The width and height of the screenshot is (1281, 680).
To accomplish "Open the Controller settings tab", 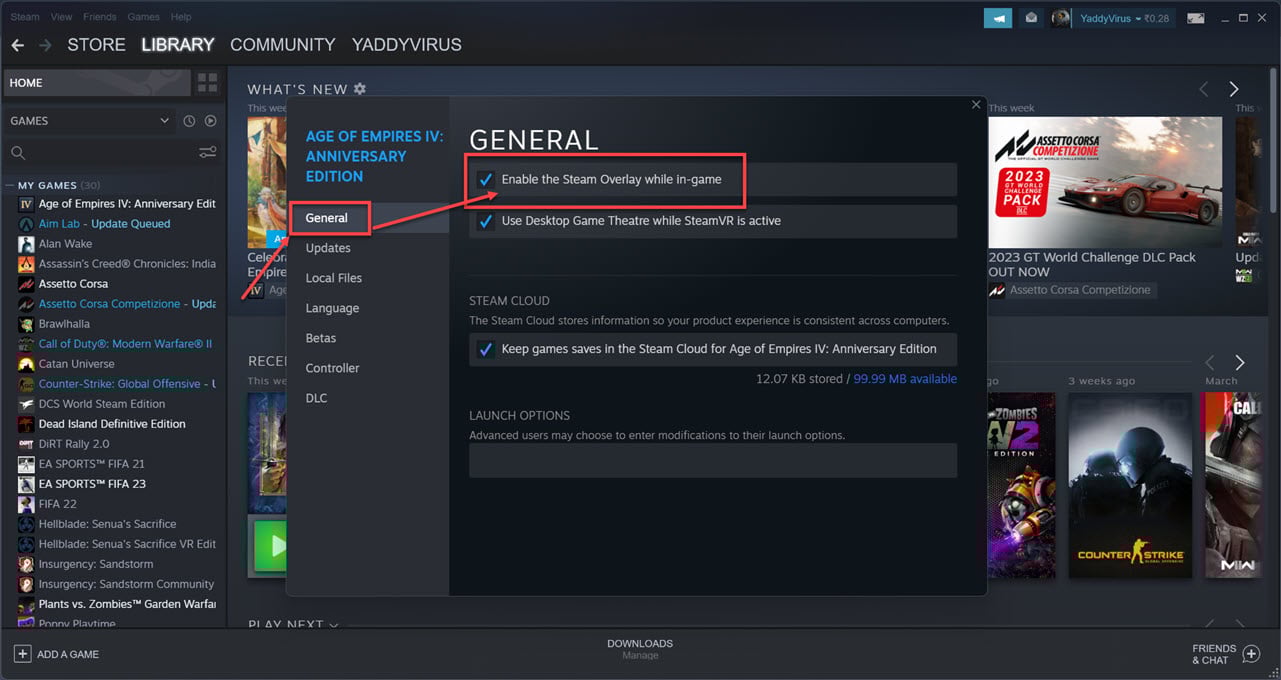I will click(x=331, y=368).
